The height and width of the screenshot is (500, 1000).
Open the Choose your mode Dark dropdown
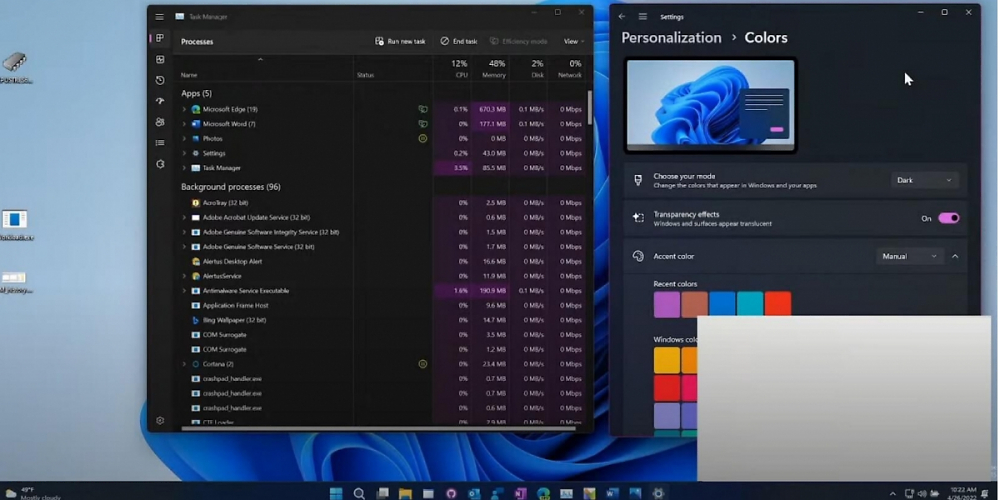924,180
